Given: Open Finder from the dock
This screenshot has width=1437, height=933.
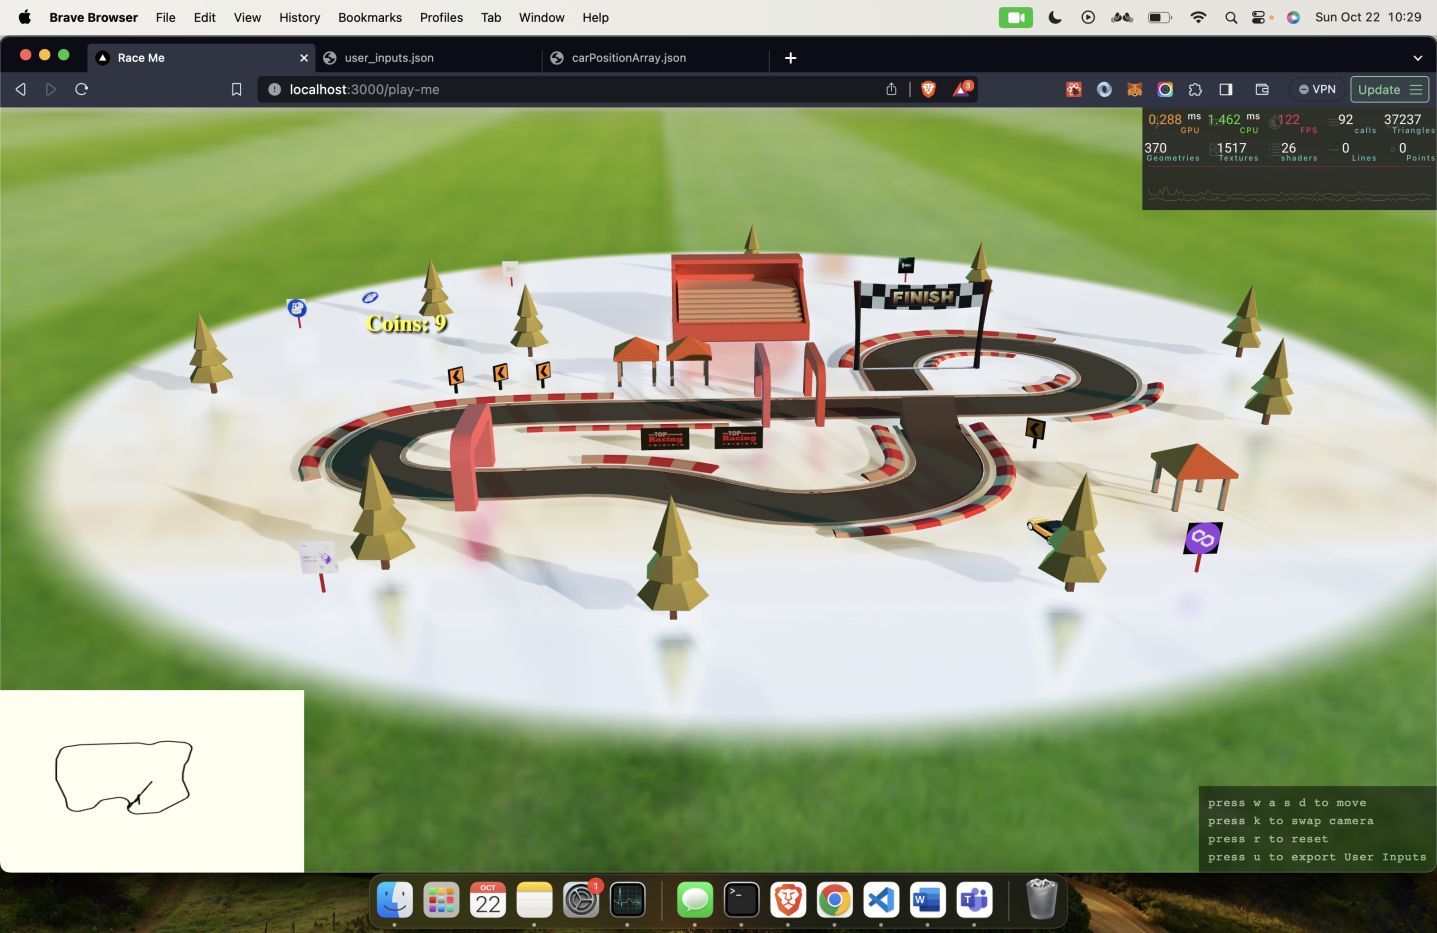Looking at the screenshot, I should [395, 900].
